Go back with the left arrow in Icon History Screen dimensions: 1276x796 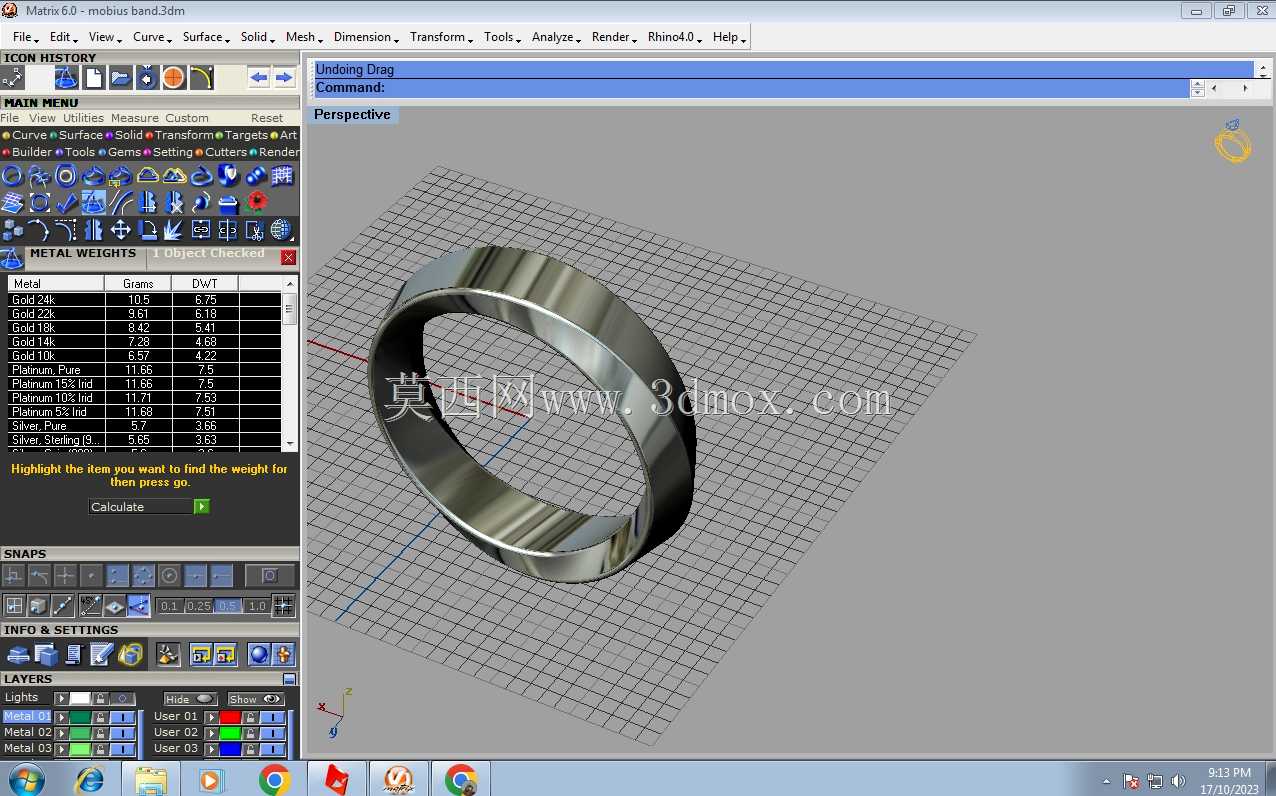259,78
